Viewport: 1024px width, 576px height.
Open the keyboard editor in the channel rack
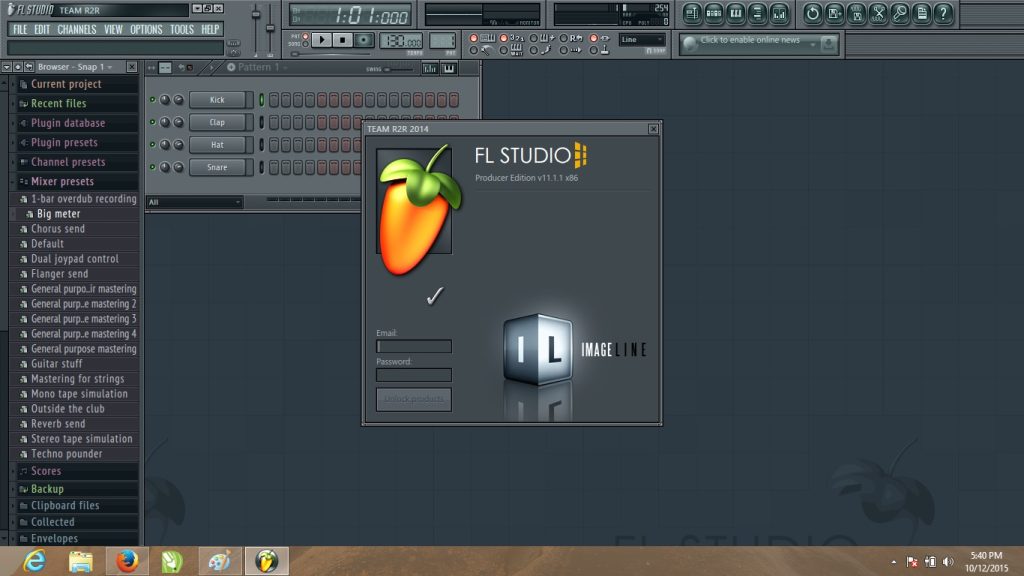point(448,69)
